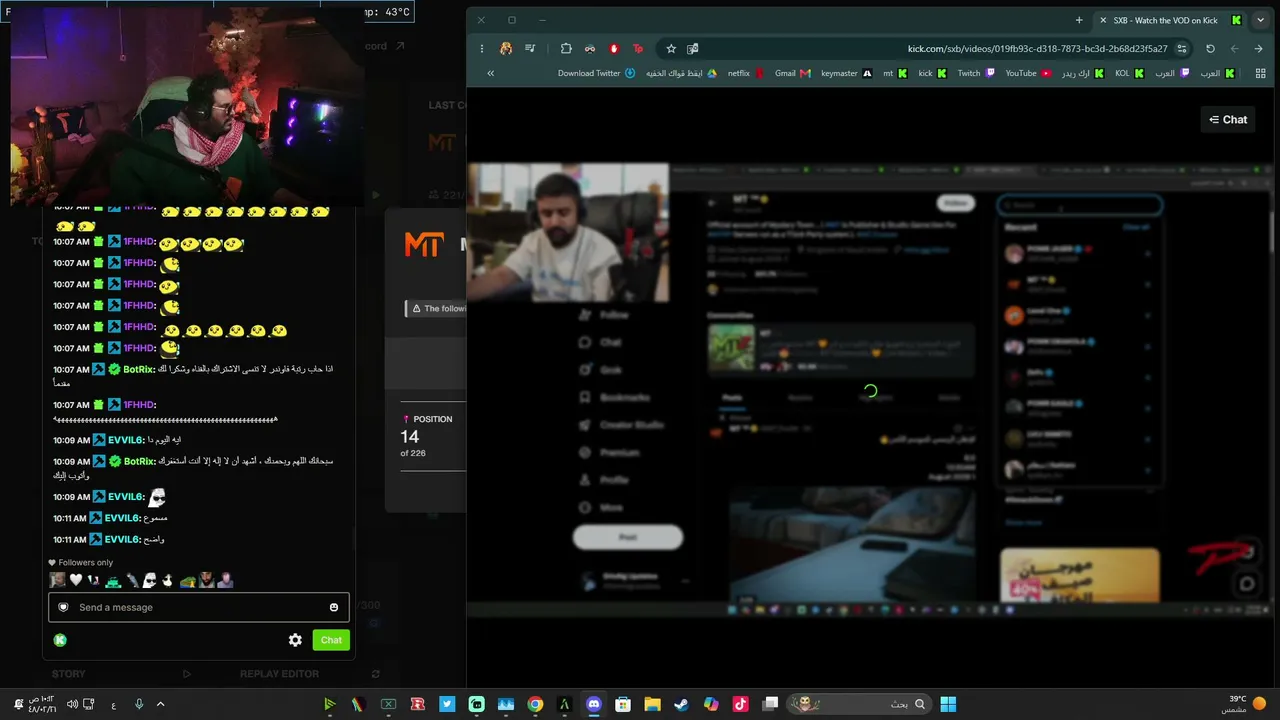Open site information icon in address bar
Screen dimensions: 1280x720
pos(1182,48)
